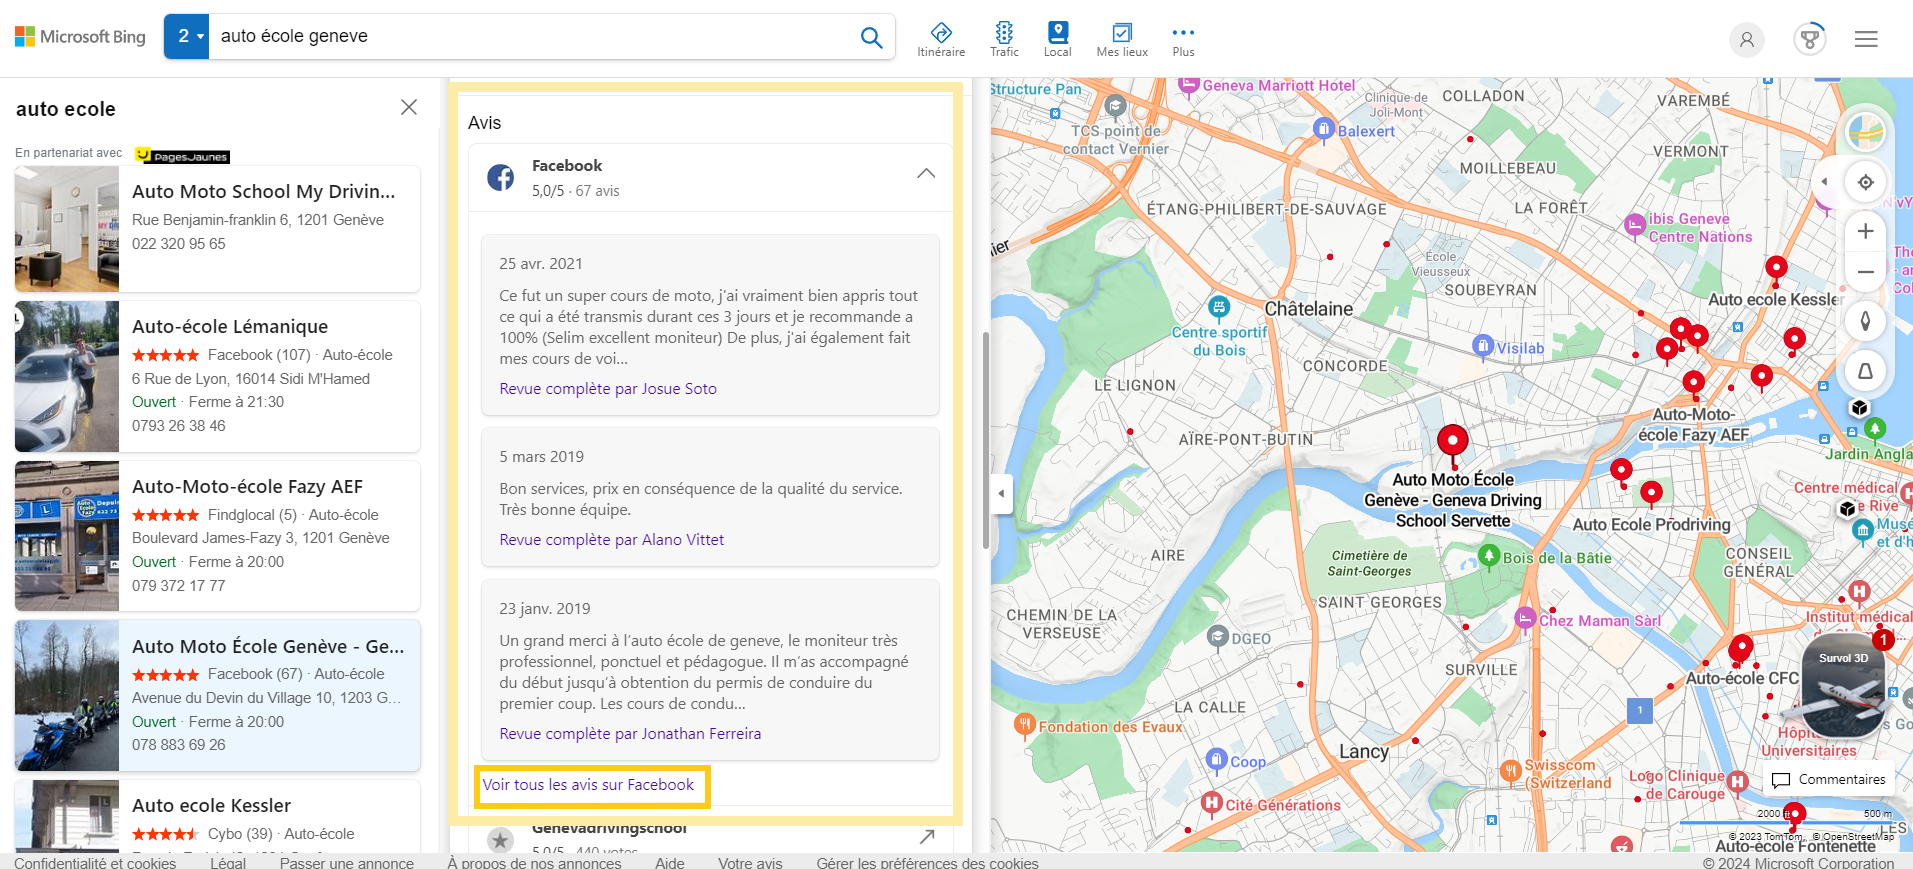Image resolution: width=1913 pixels, height=869 pixels.
Task: Click the Chez Maman Sàrl marker
Action: [x=1525, y=618]
